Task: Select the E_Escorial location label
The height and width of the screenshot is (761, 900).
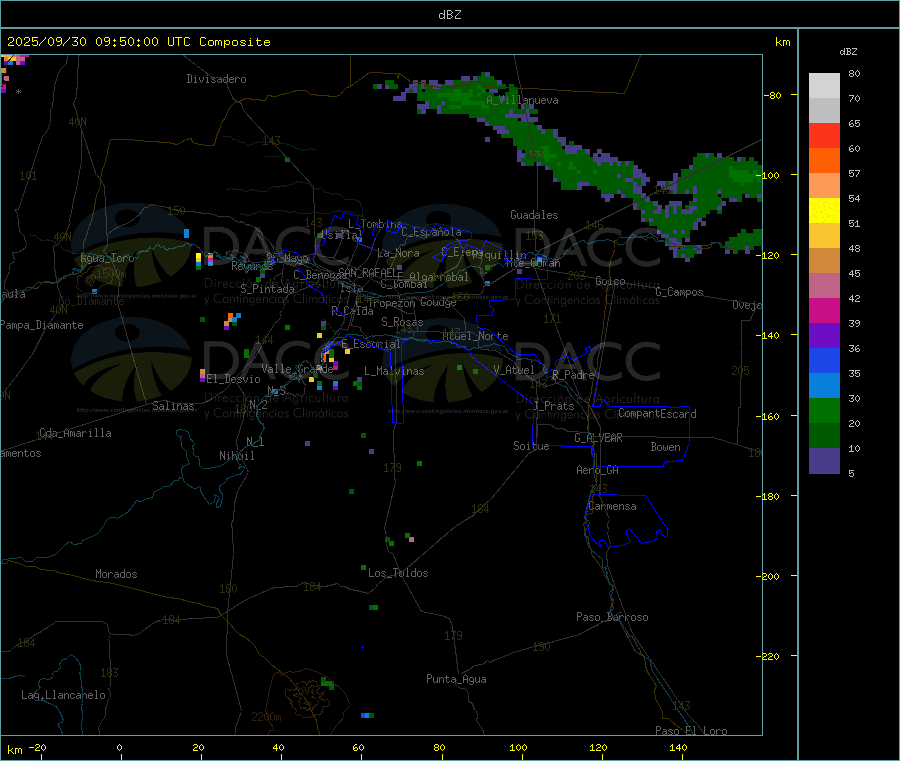Action: (x=370, y=344)
